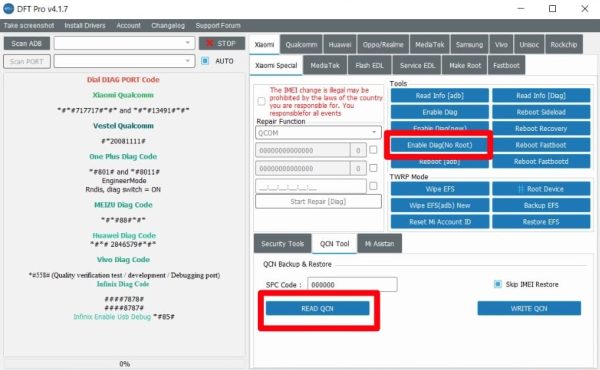Click the READ QCN button

[x=317, y=308]
